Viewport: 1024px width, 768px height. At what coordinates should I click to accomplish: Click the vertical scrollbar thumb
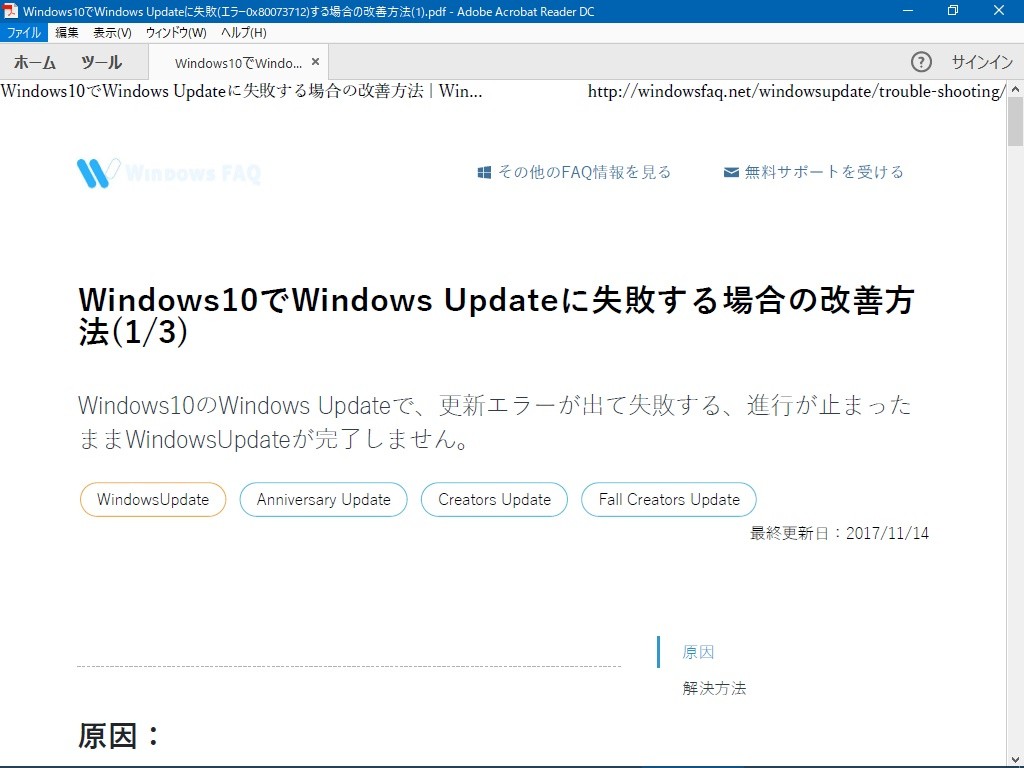1016,121
